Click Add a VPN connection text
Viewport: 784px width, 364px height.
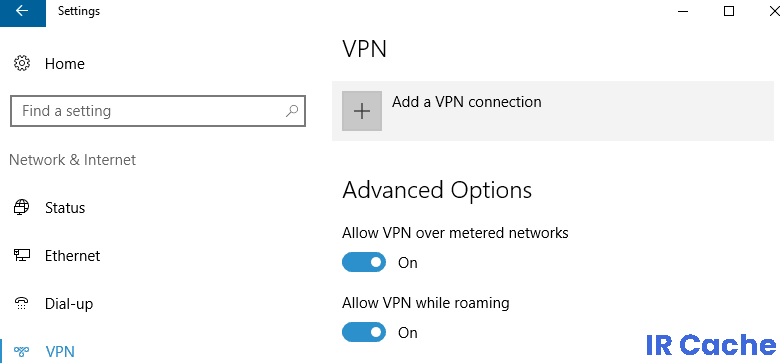click(466, 102)
